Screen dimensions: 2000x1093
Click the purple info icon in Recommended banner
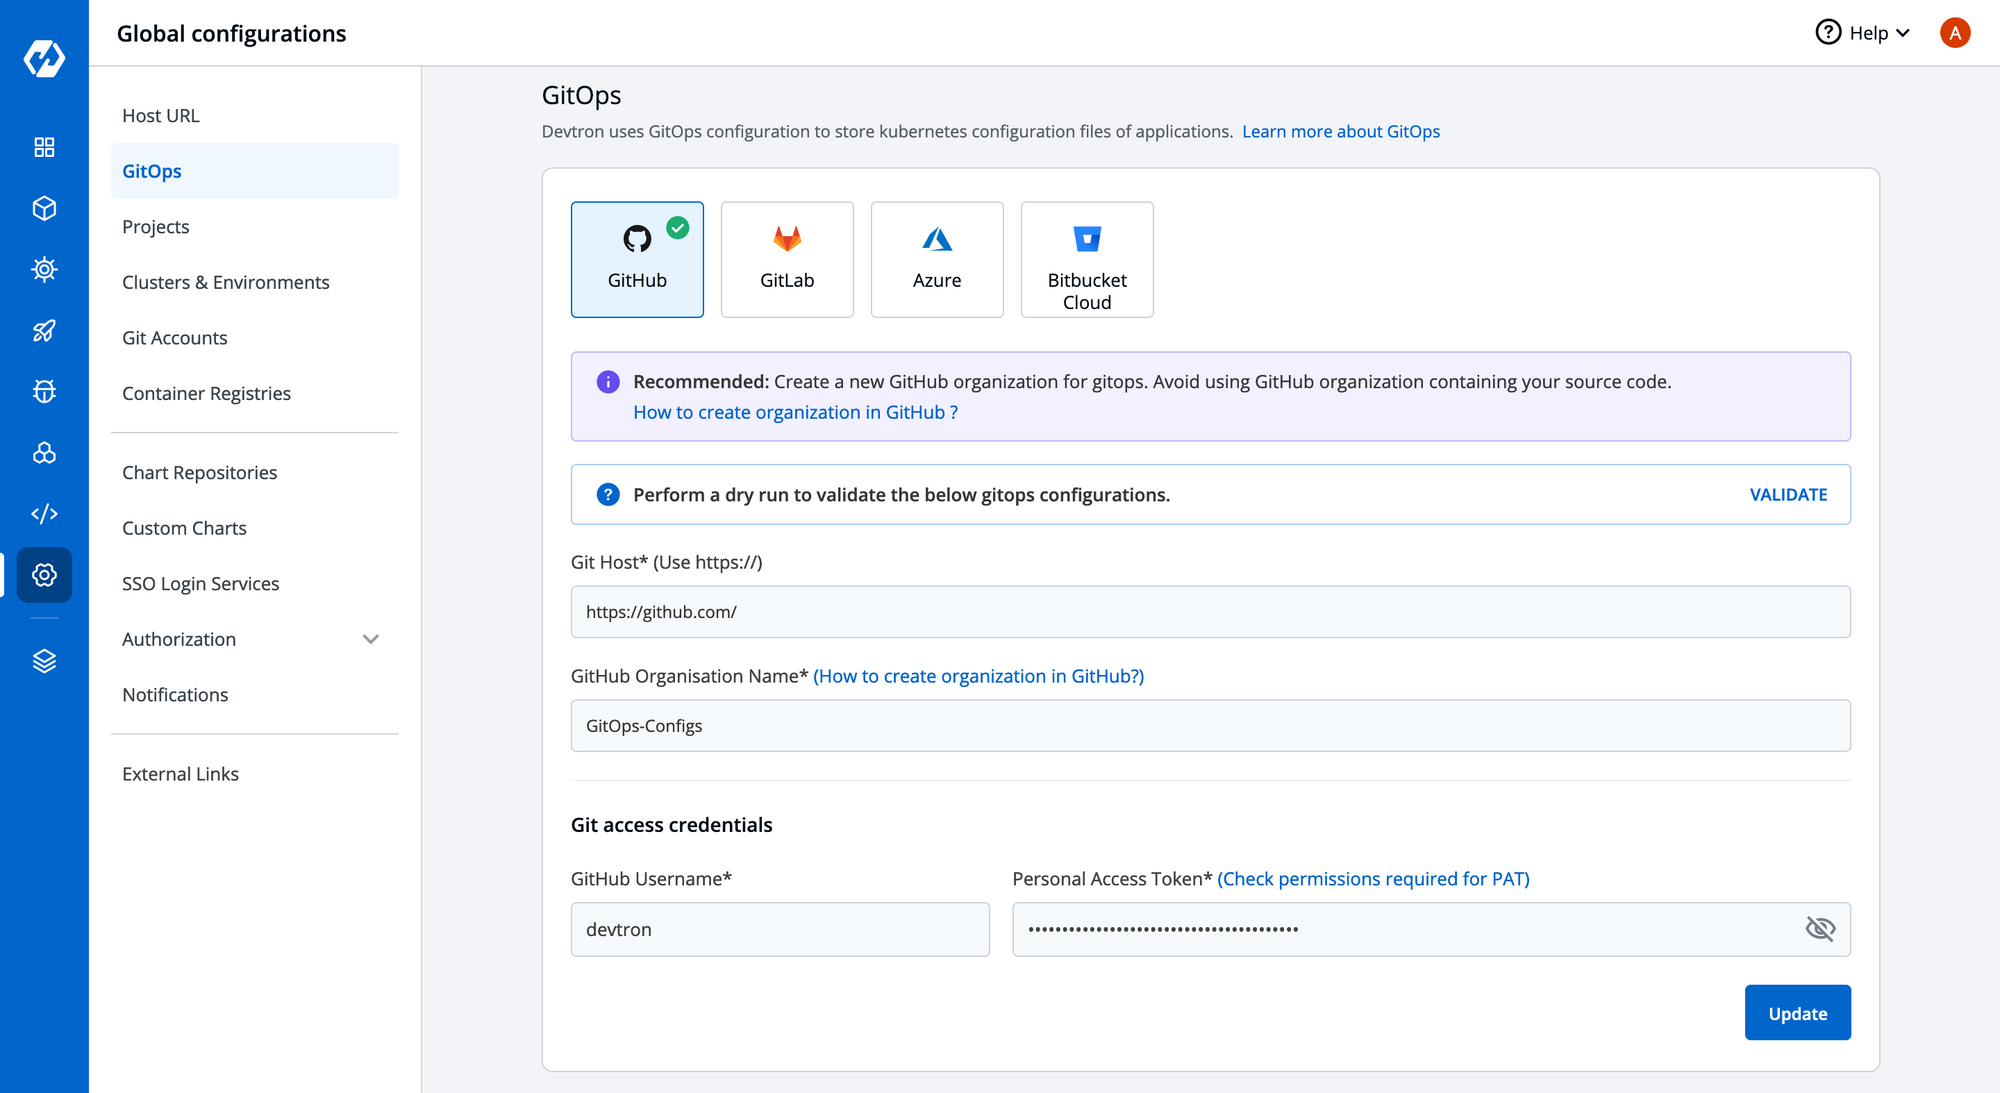[x=608, y=381]
